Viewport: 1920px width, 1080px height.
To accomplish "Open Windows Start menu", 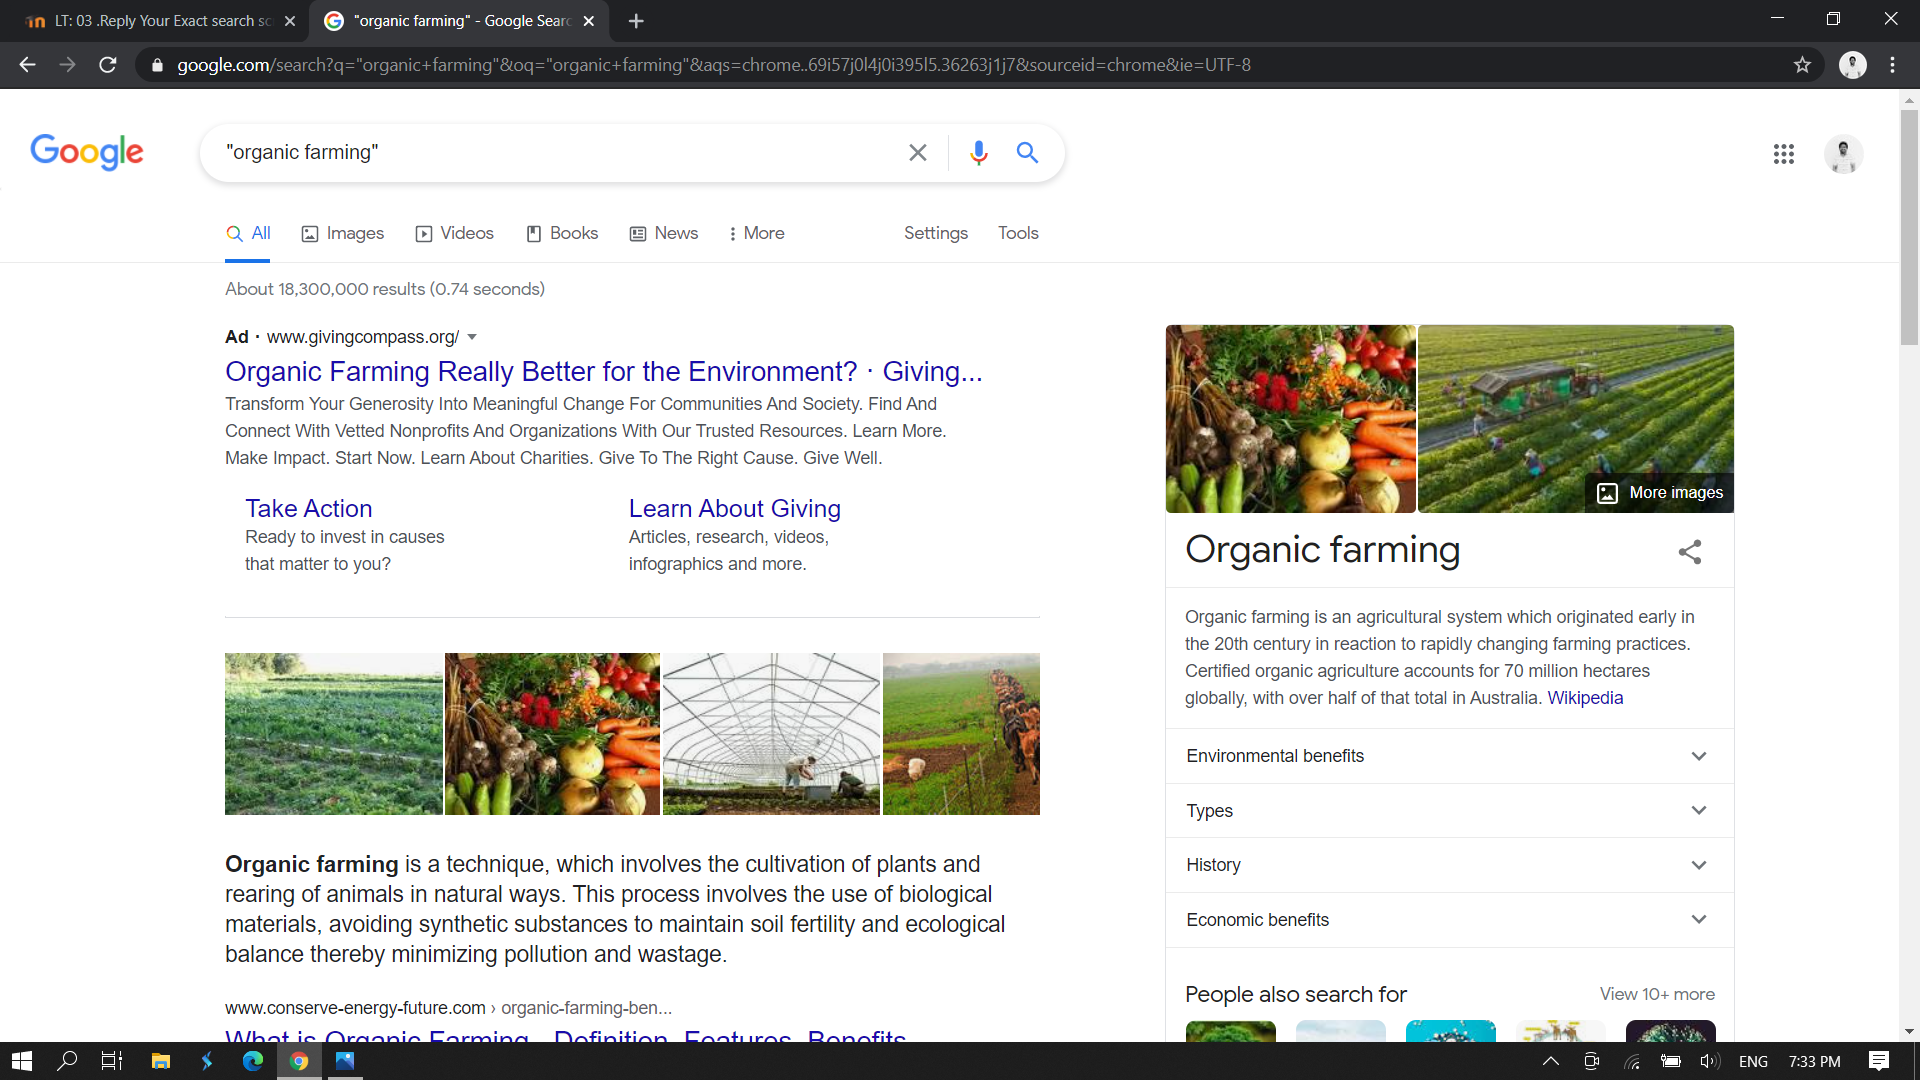I will [22, 1061].
